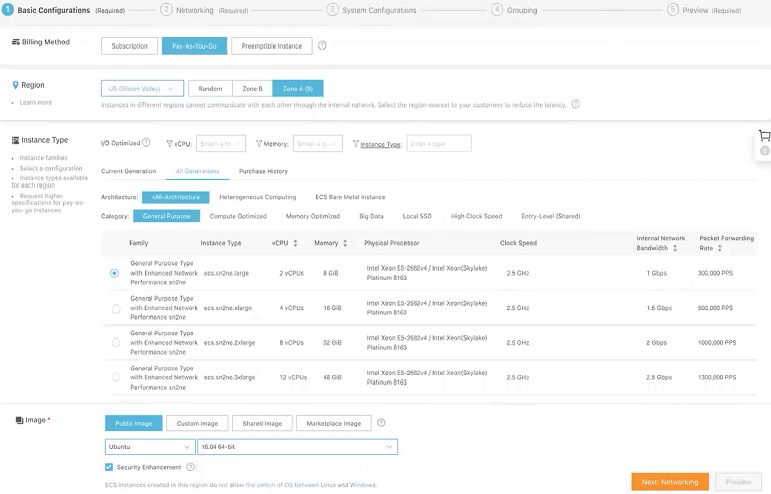Choose the Subscription billing method

(130, 45)
